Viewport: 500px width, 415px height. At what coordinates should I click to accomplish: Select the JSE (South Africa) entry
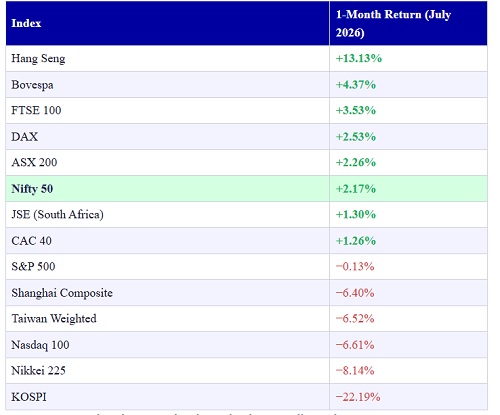point(246,214)
